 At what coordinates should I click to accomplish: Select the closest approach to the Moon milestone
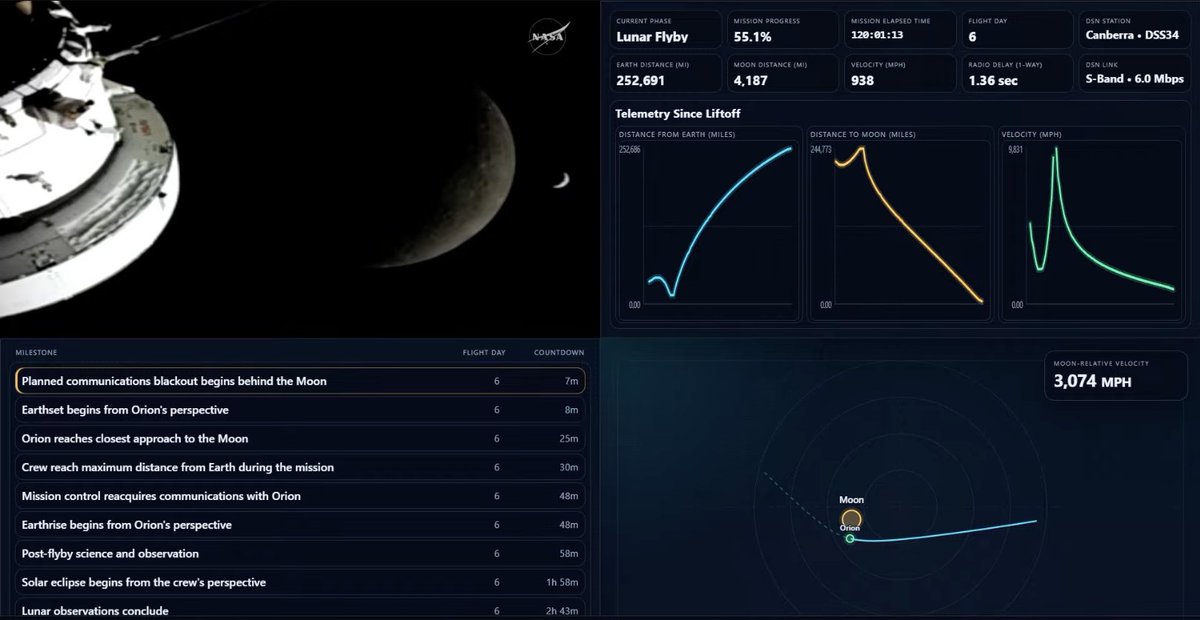300,438
